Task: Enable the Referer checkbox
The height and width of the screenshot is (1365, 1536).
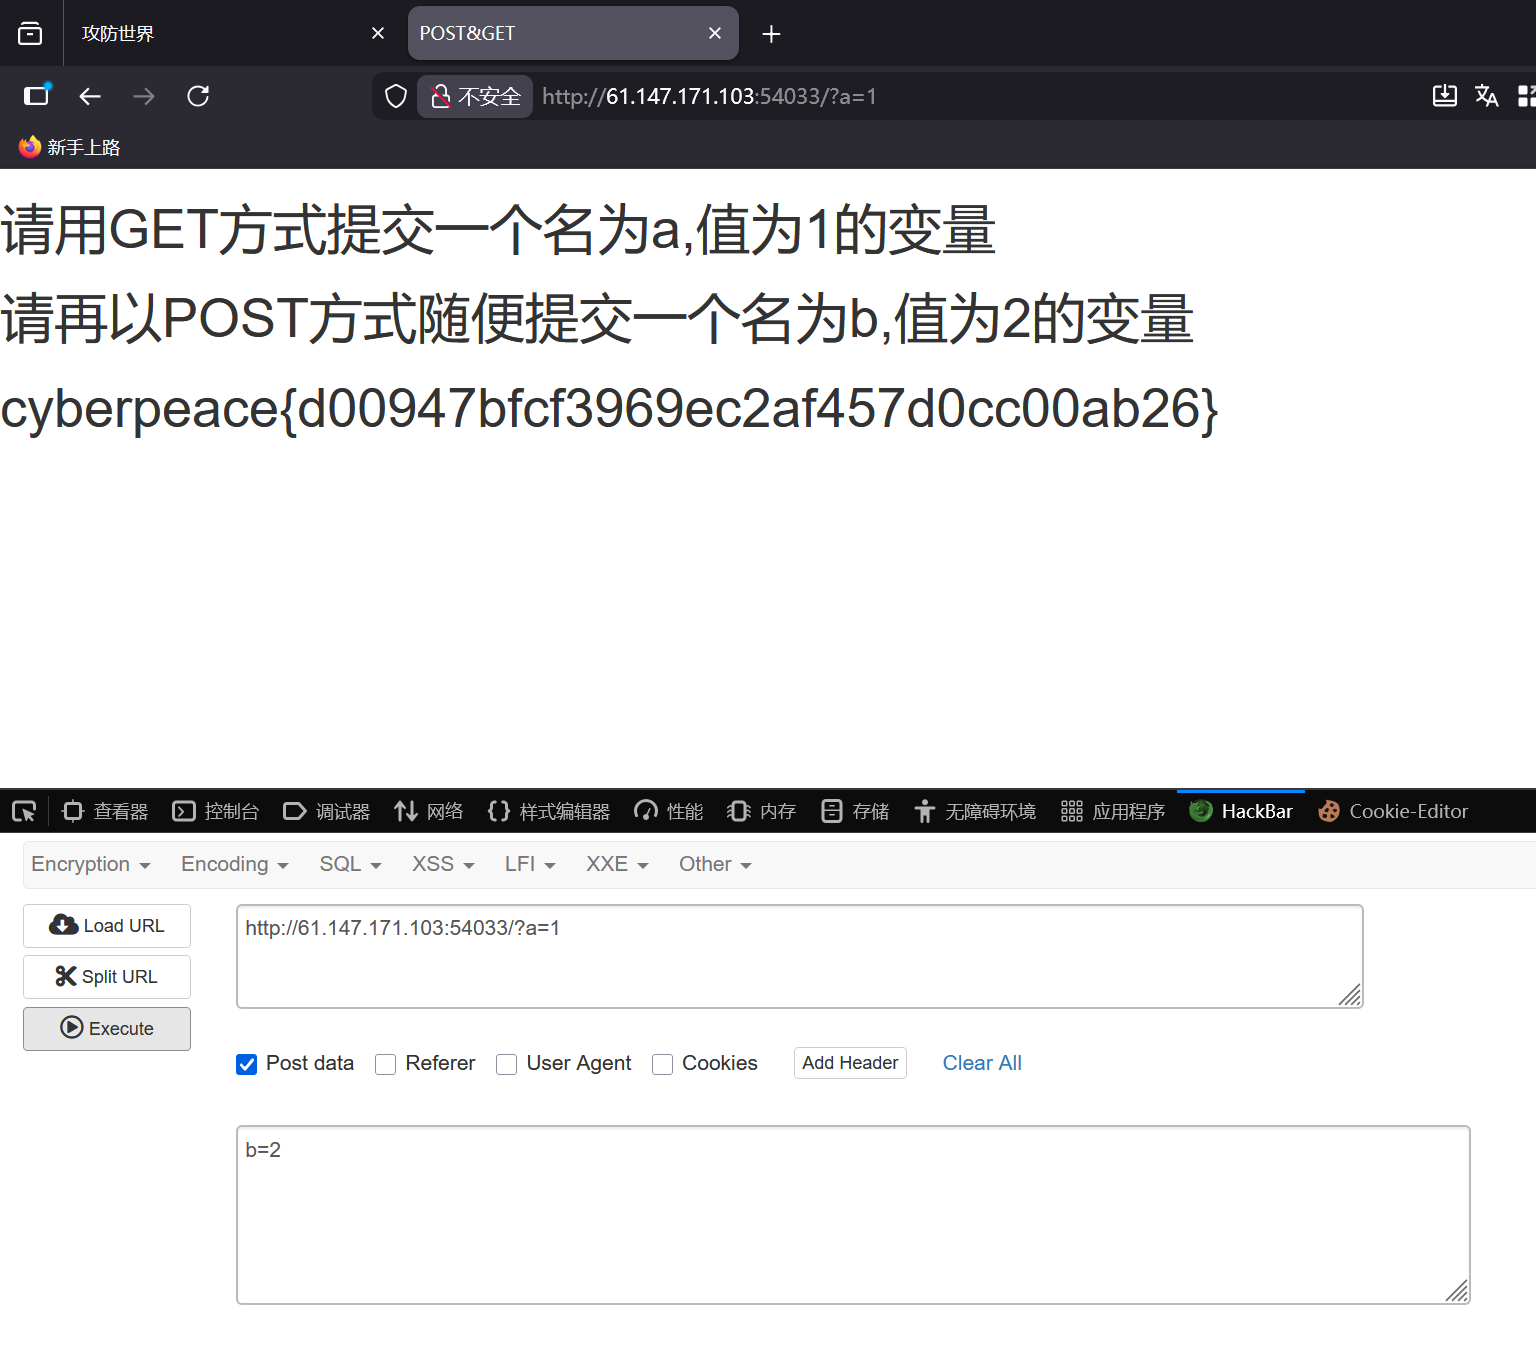Action: pos(386,1065)
